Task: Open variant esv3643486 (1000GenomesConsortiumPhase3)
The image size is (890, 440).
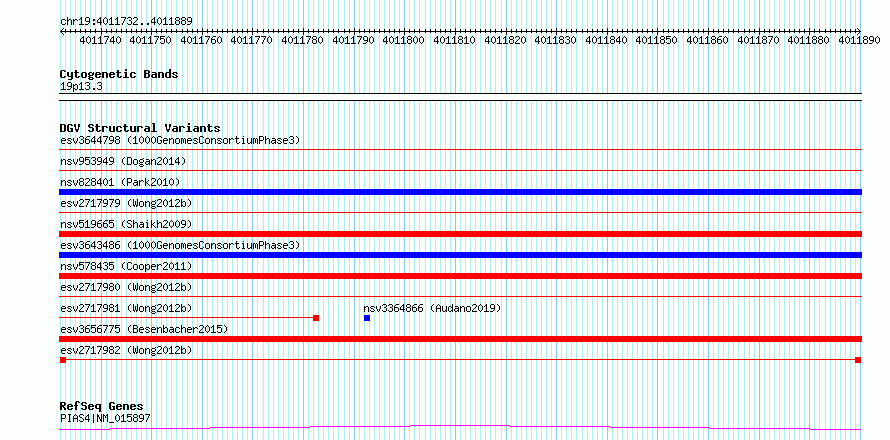Action: coord(180,245)
